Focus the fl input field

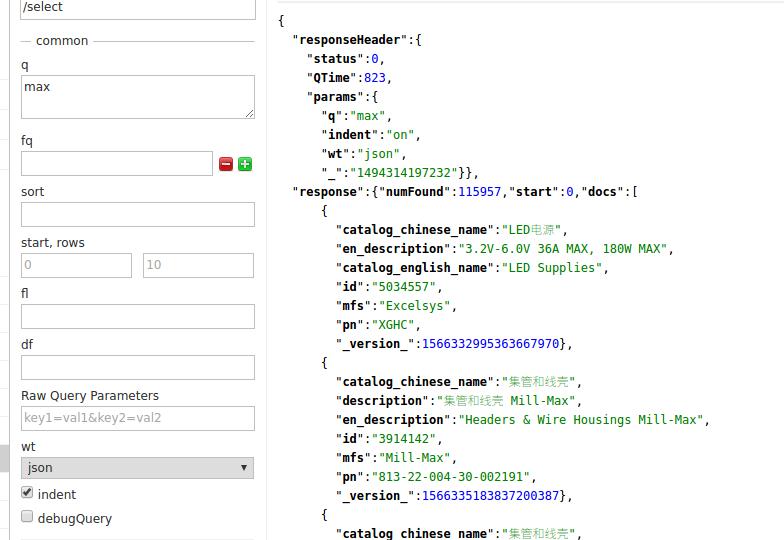click(138, 316)
